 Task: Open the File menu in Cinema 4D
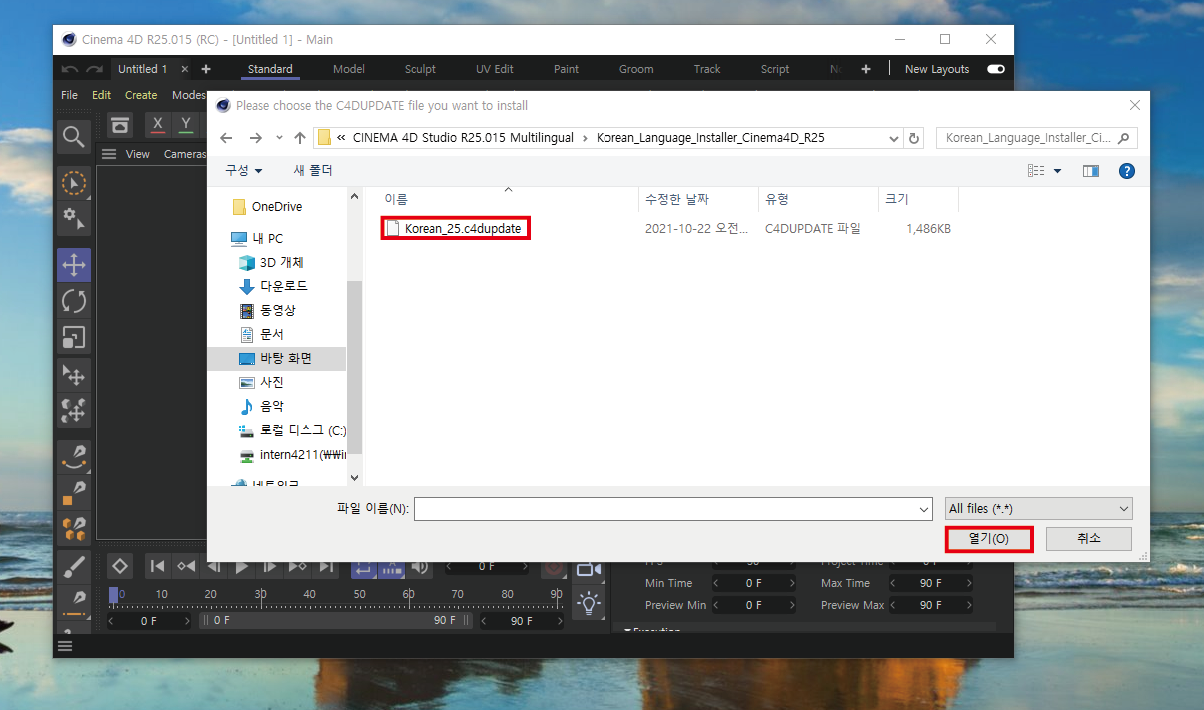click(x=69, y=95)
